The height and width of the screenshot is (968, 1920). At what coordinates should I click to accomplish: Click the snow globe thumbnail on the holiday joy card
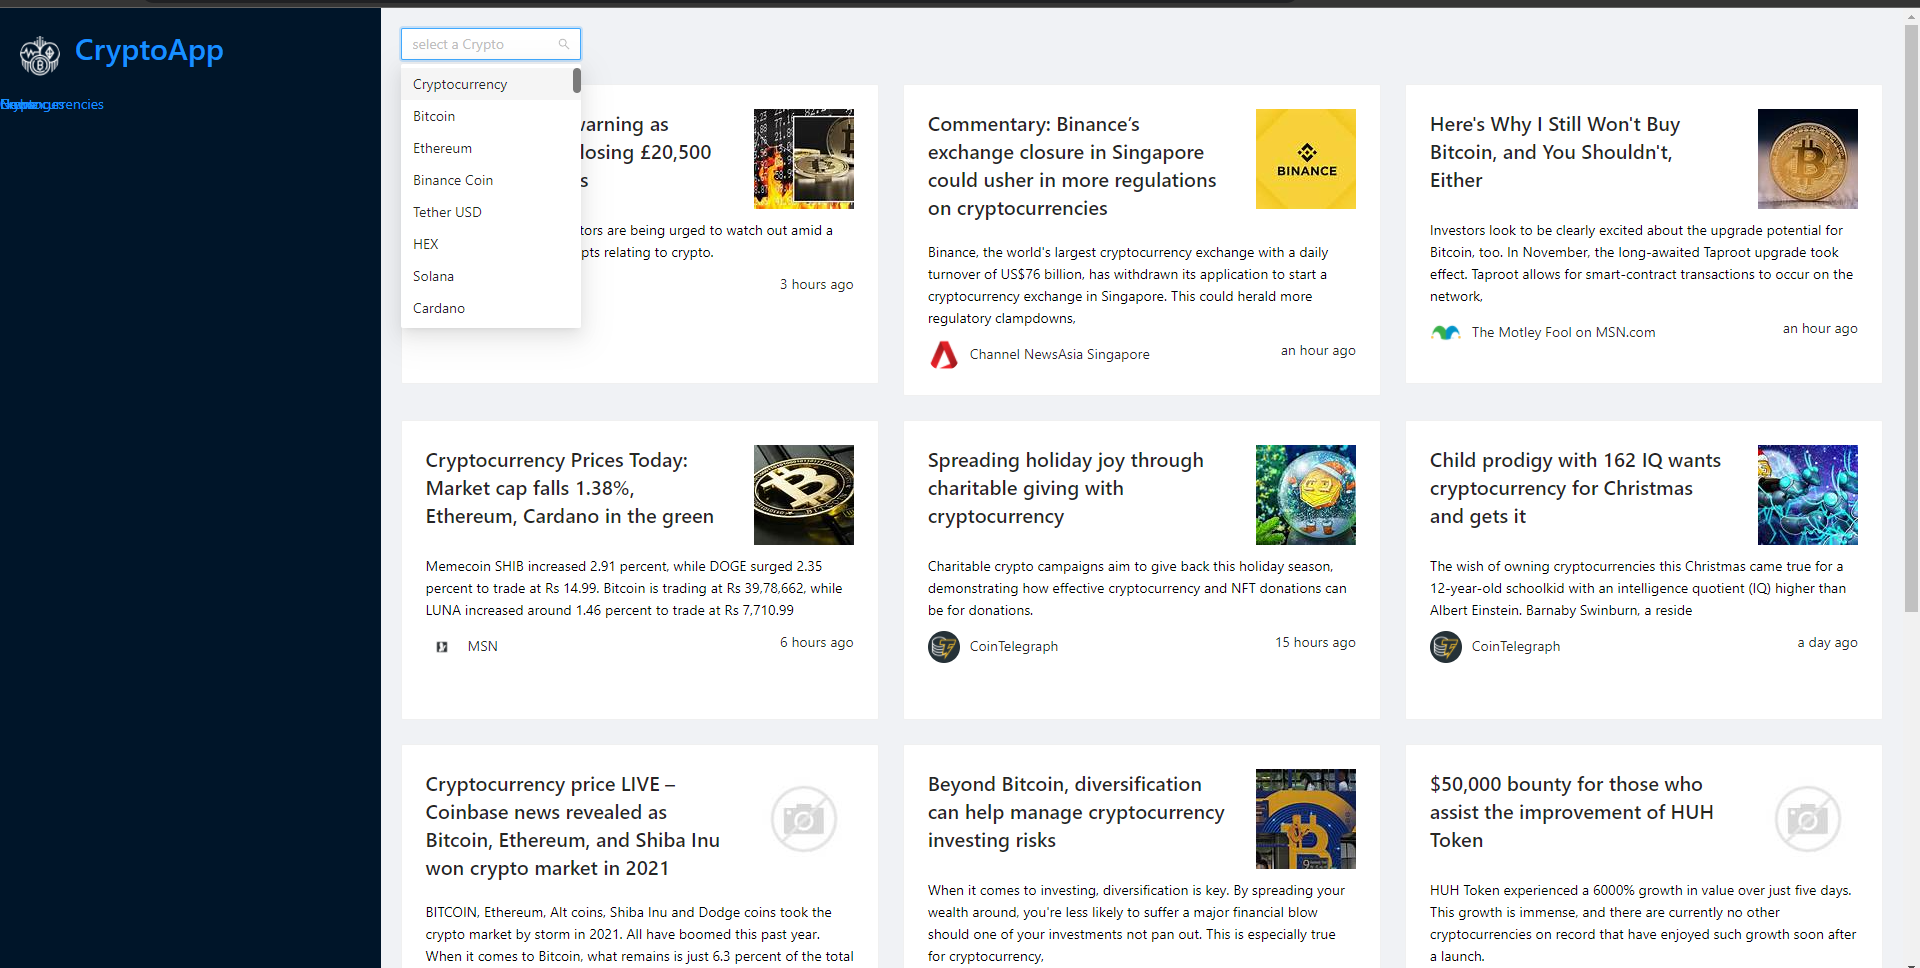[x=1306, y=495]
